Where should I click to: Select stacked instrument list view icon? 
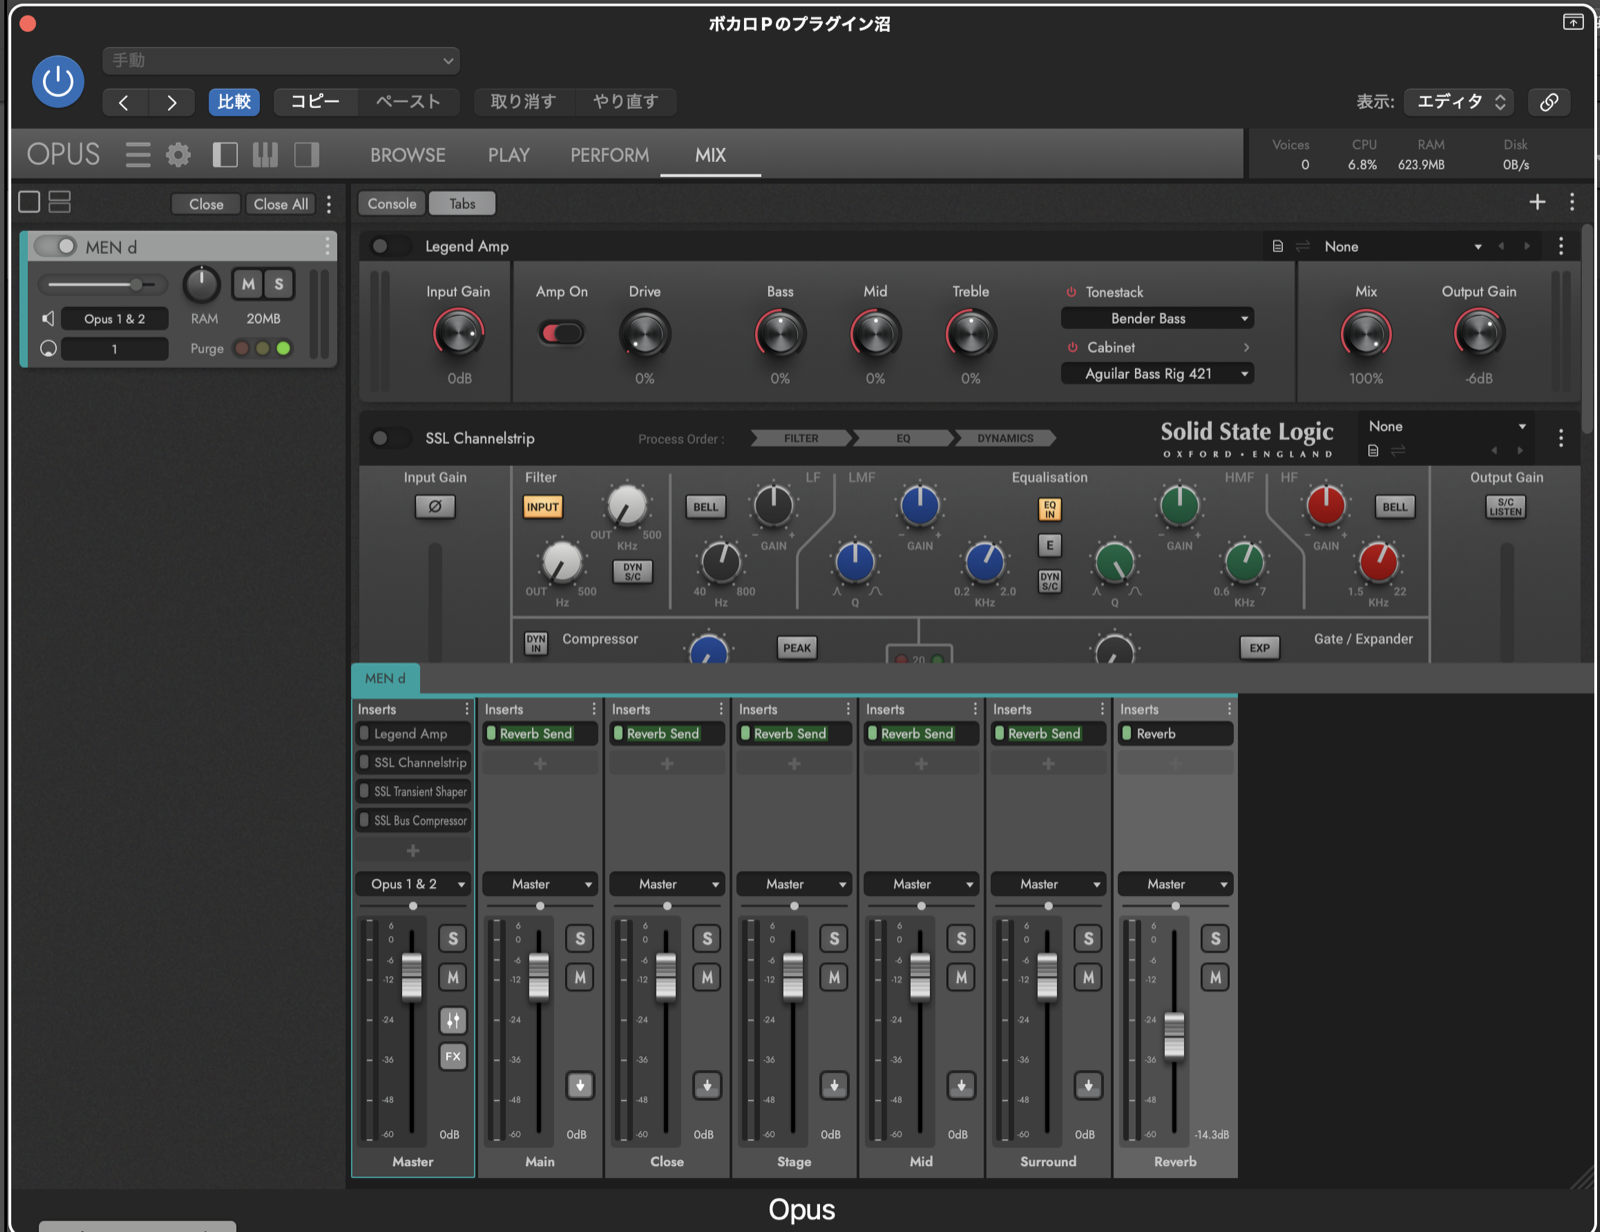(60, 202)
